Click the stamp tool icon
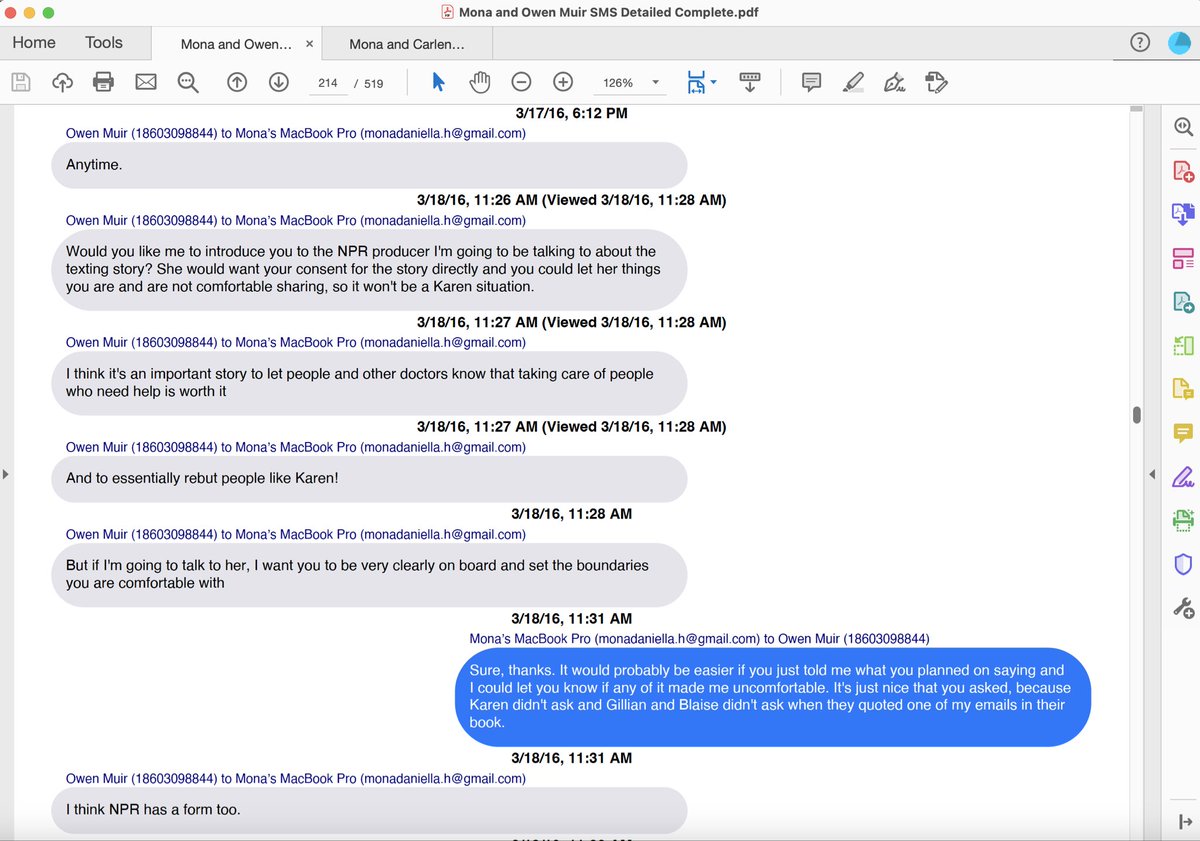 click(x=936, y=82)
